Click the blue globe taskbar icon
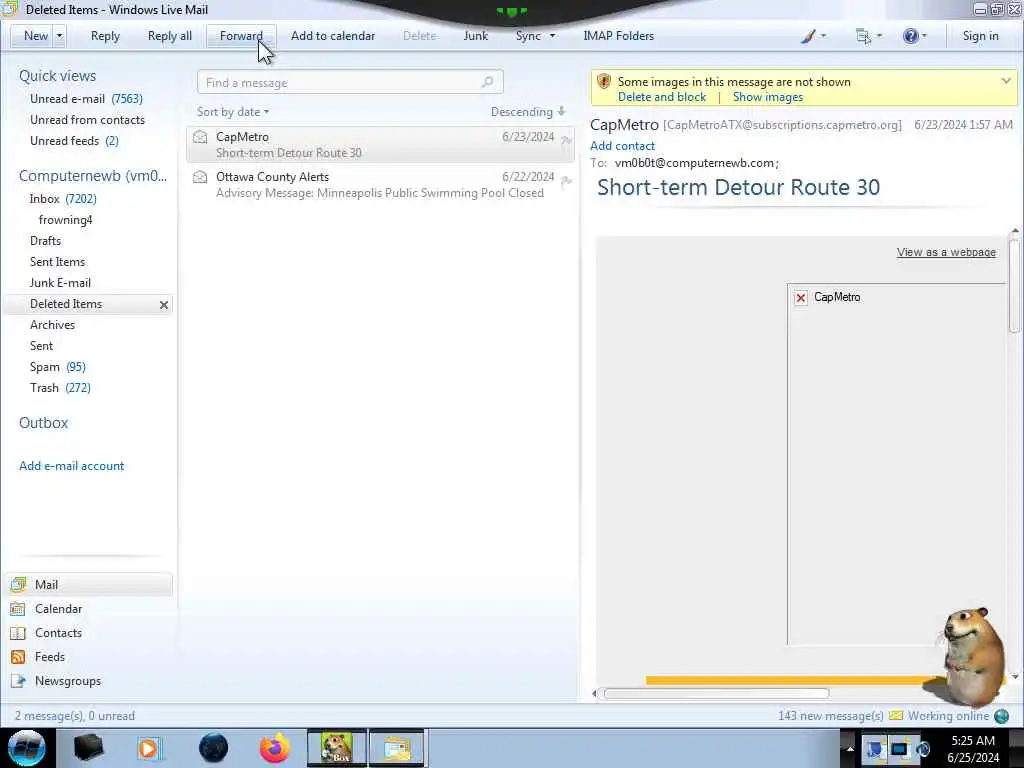The width and height of the screenshot is (1024, 768). [213, 748]
